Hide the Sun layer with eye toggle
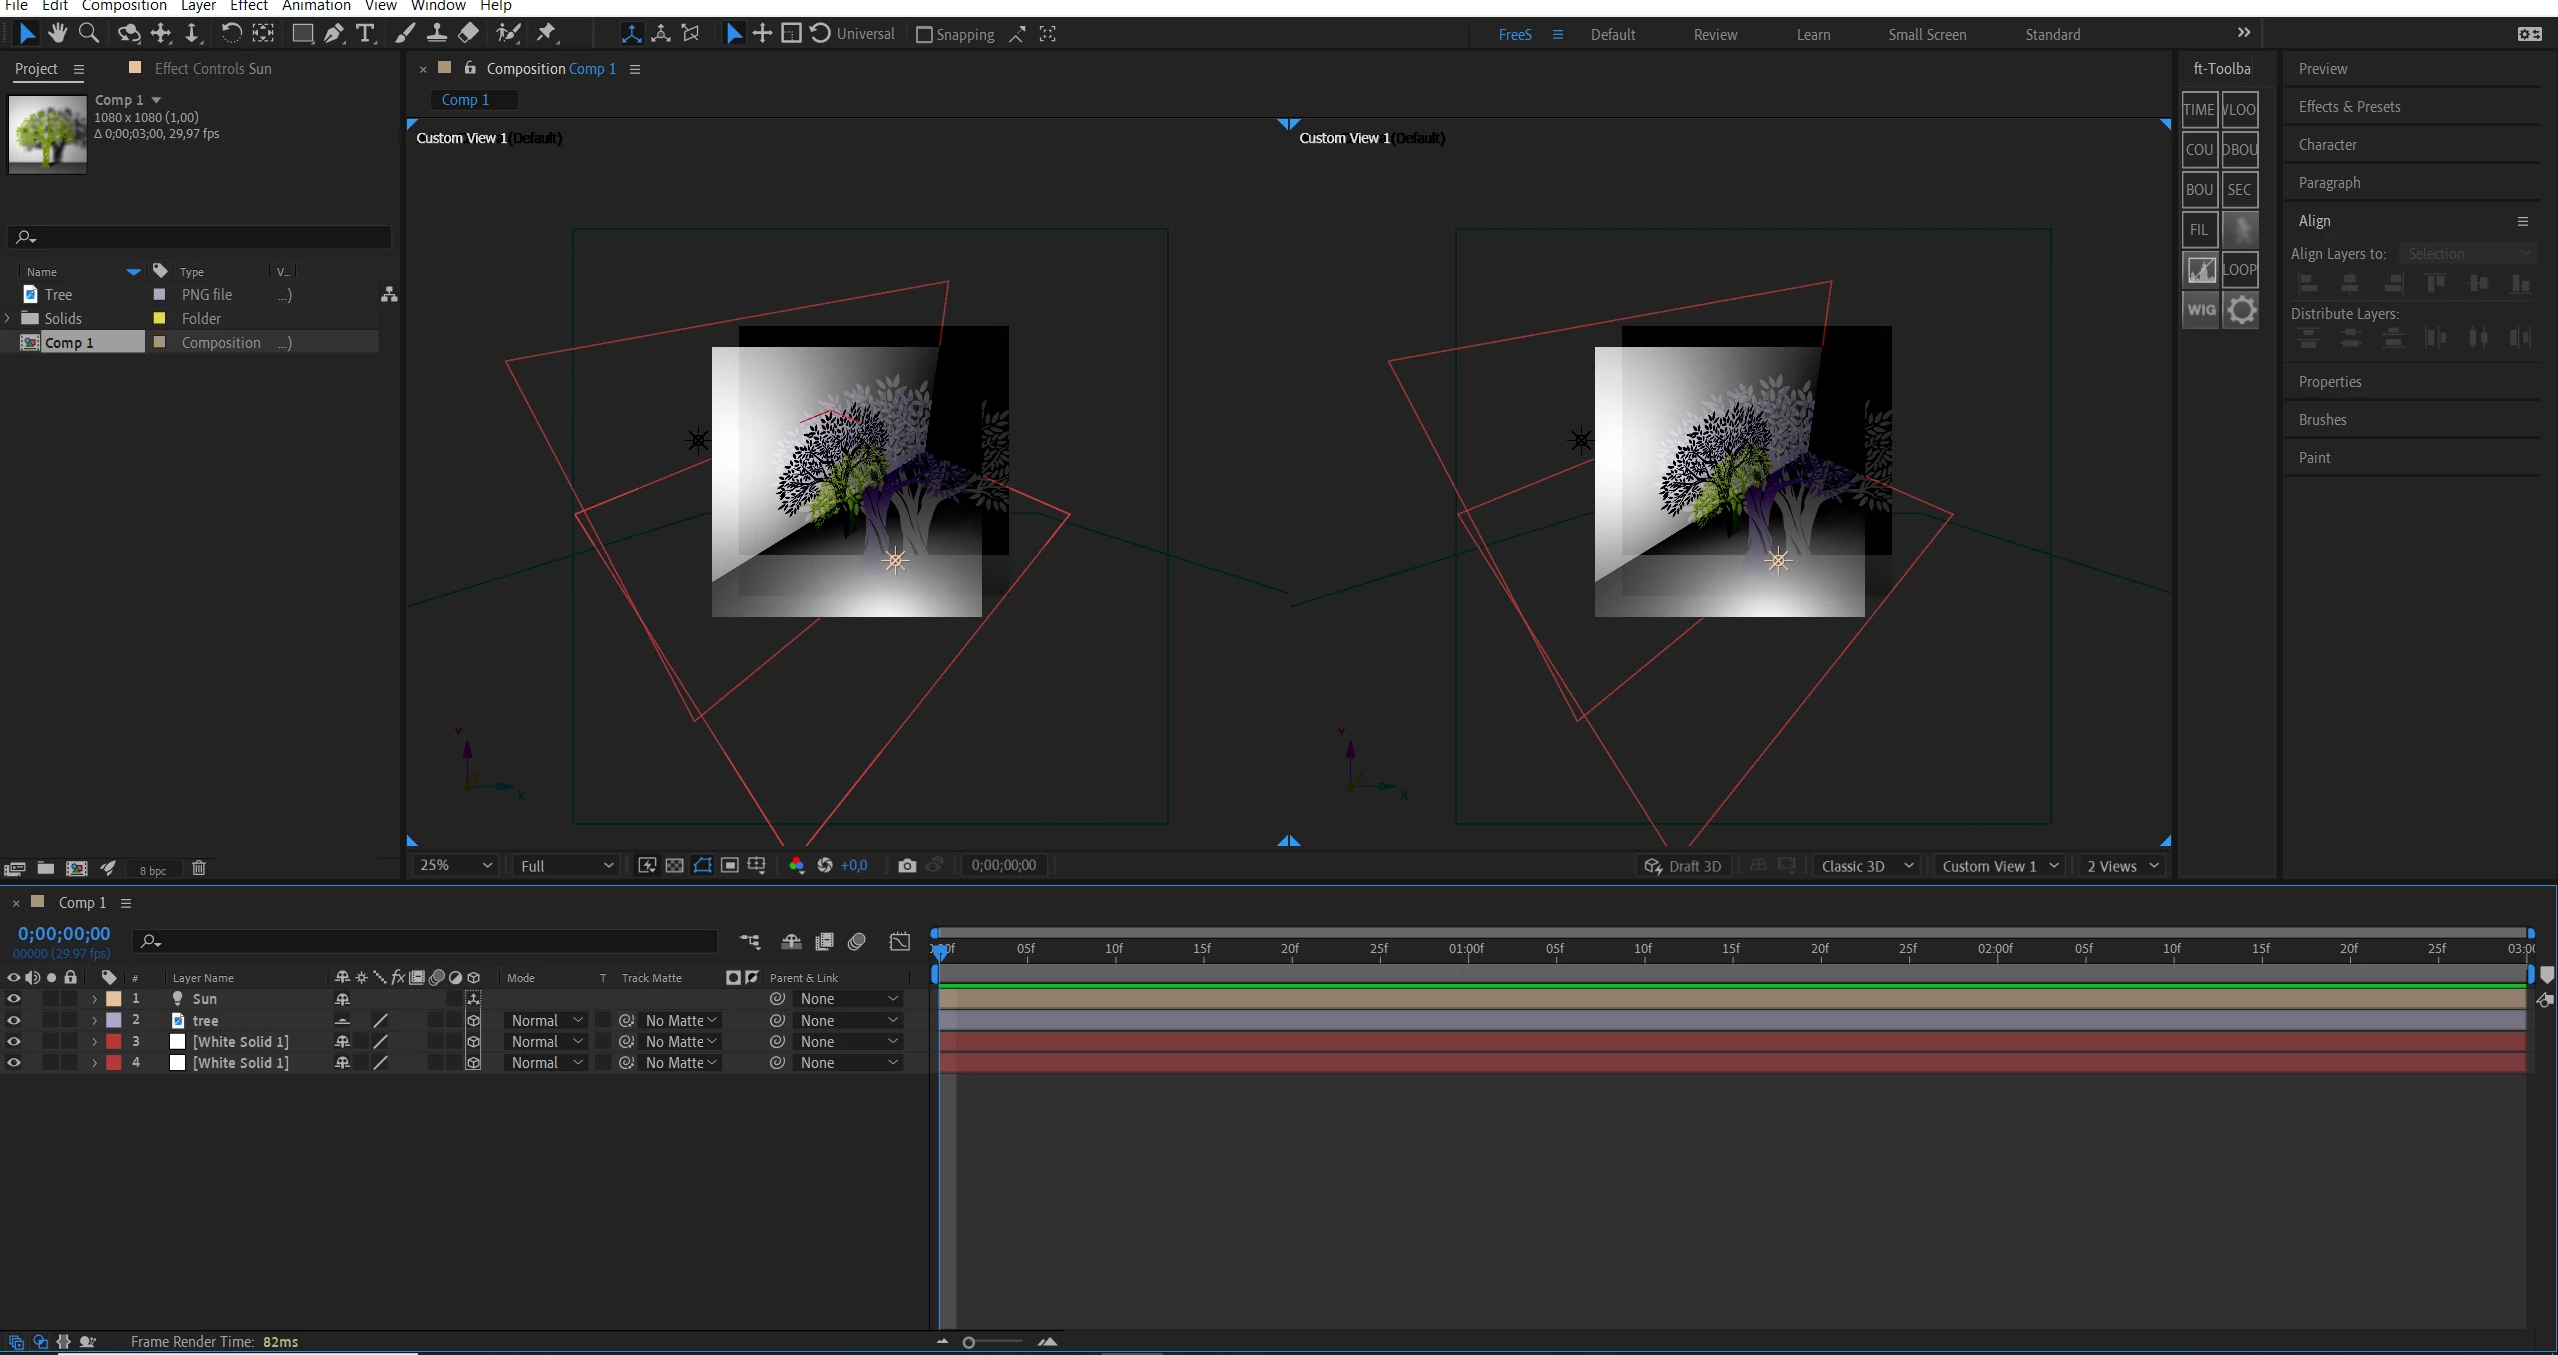2558x1355 pixels. (x=14, y=999)
